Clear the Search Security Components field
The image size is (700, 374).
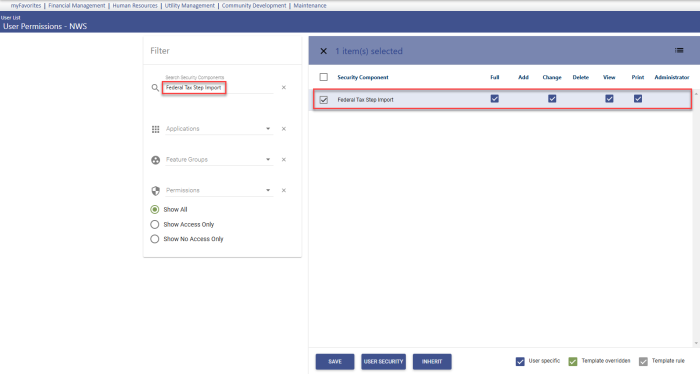click(x=283, y=87)
